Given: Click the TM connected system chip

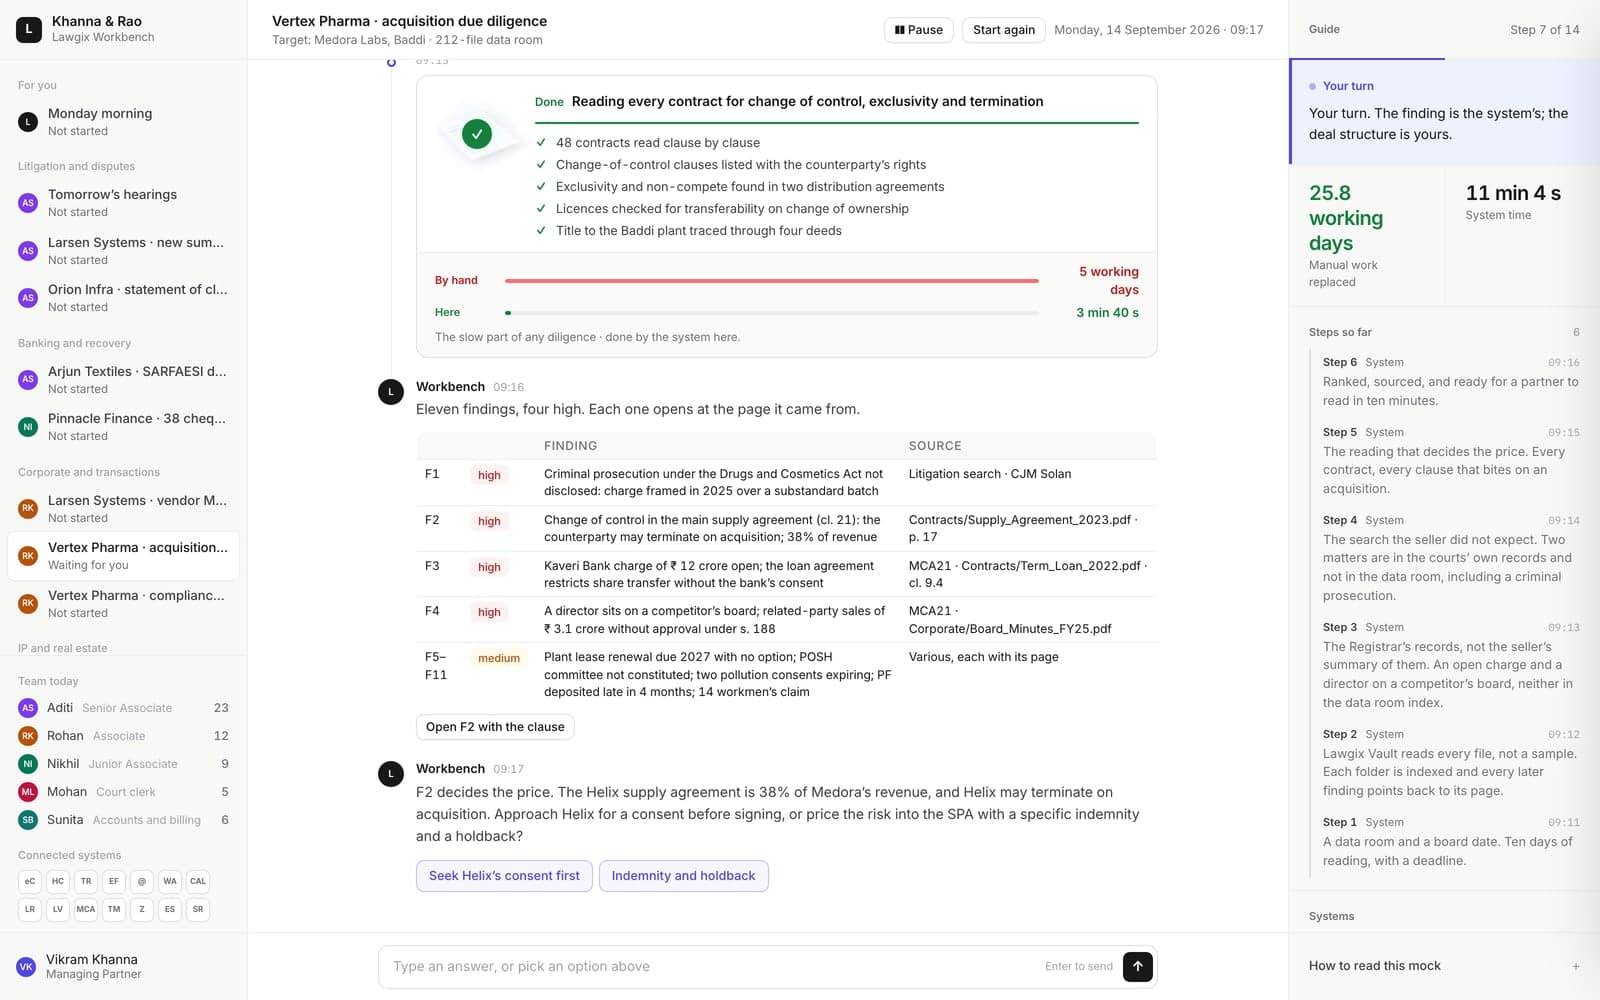Looking at the screenshot, I should click(x=114, y=909).
